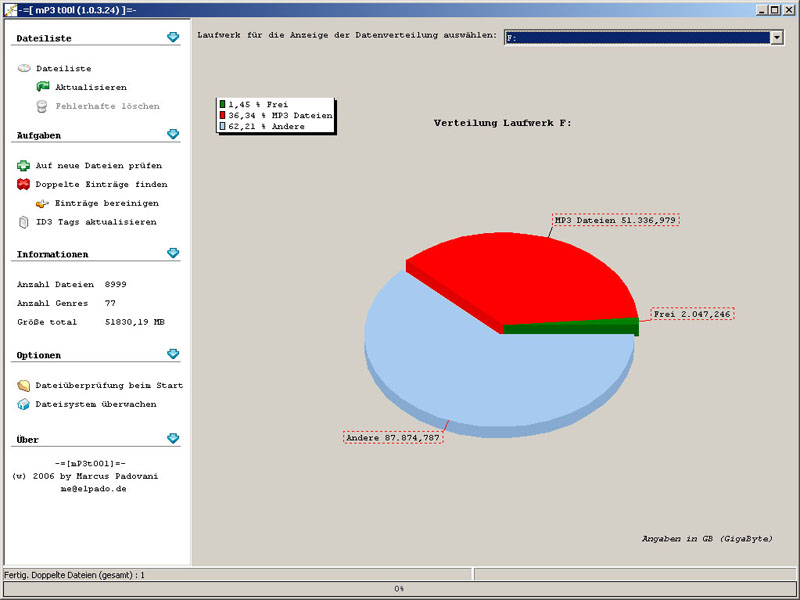The image size is (800, 600).
Task: Click the light blue Andere legend swatch
Action: point(222,127)
